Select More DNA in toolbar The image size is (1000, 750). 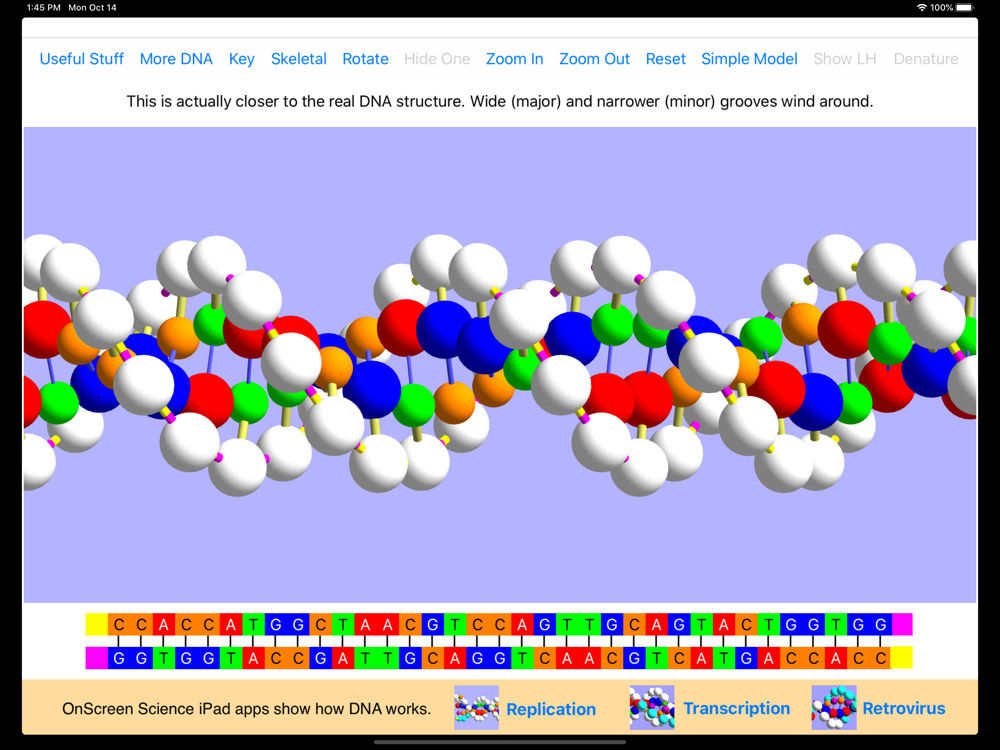tap(176, 59)
